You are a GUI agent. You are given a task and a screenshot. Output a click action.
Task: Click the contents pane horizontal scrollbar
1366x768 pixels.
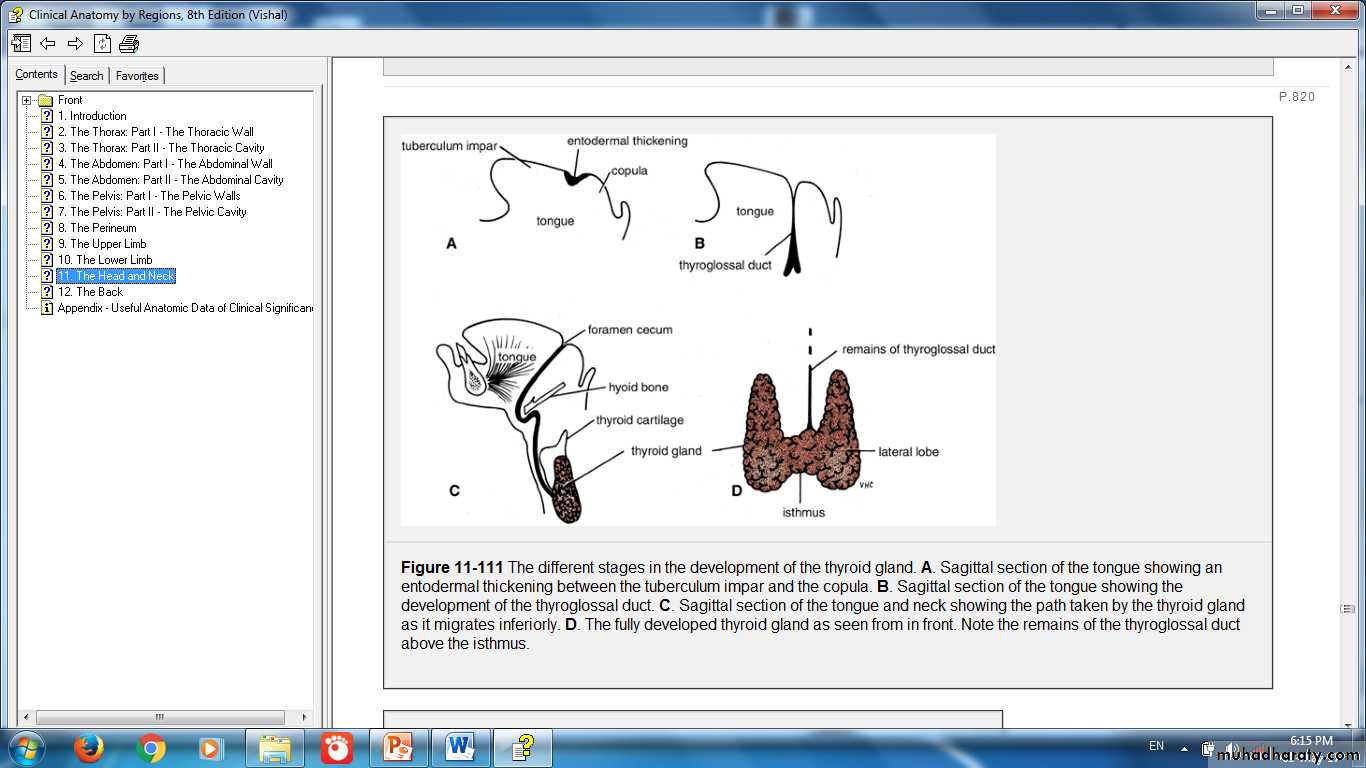[159, 717]
